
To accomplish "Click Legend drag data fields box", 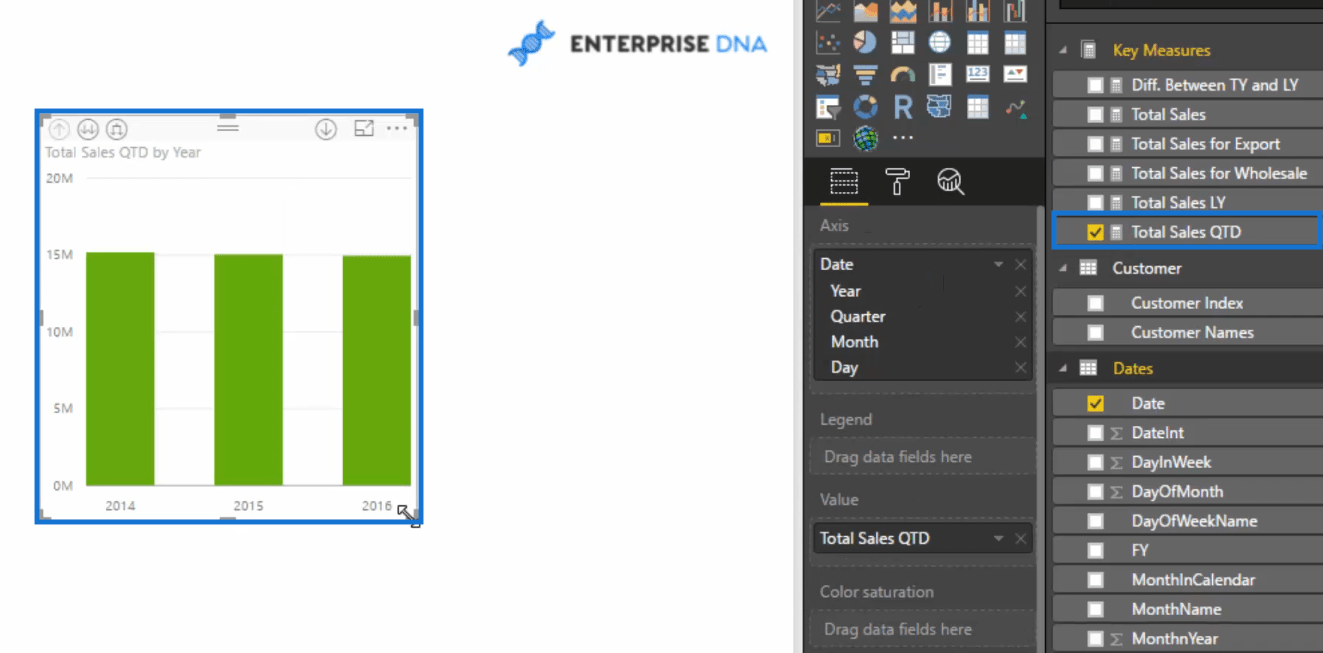I will 923,457.
